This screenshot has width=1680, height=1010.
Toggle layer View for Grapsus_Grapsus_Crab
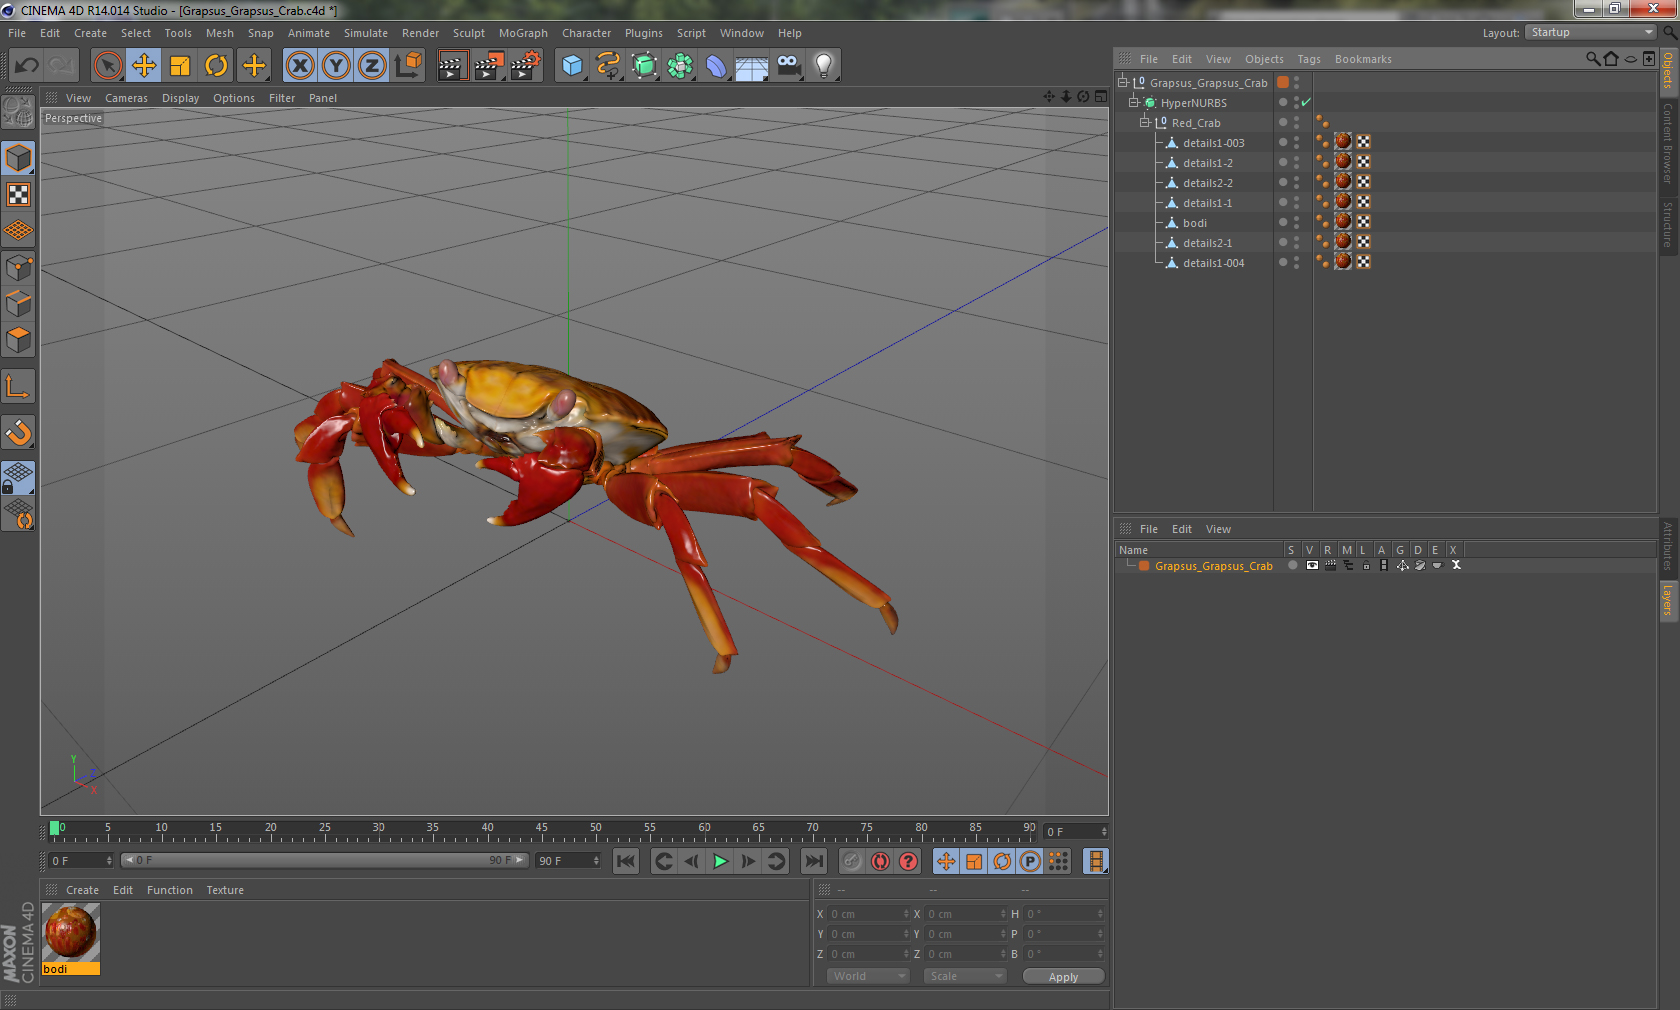[1312, 565]
